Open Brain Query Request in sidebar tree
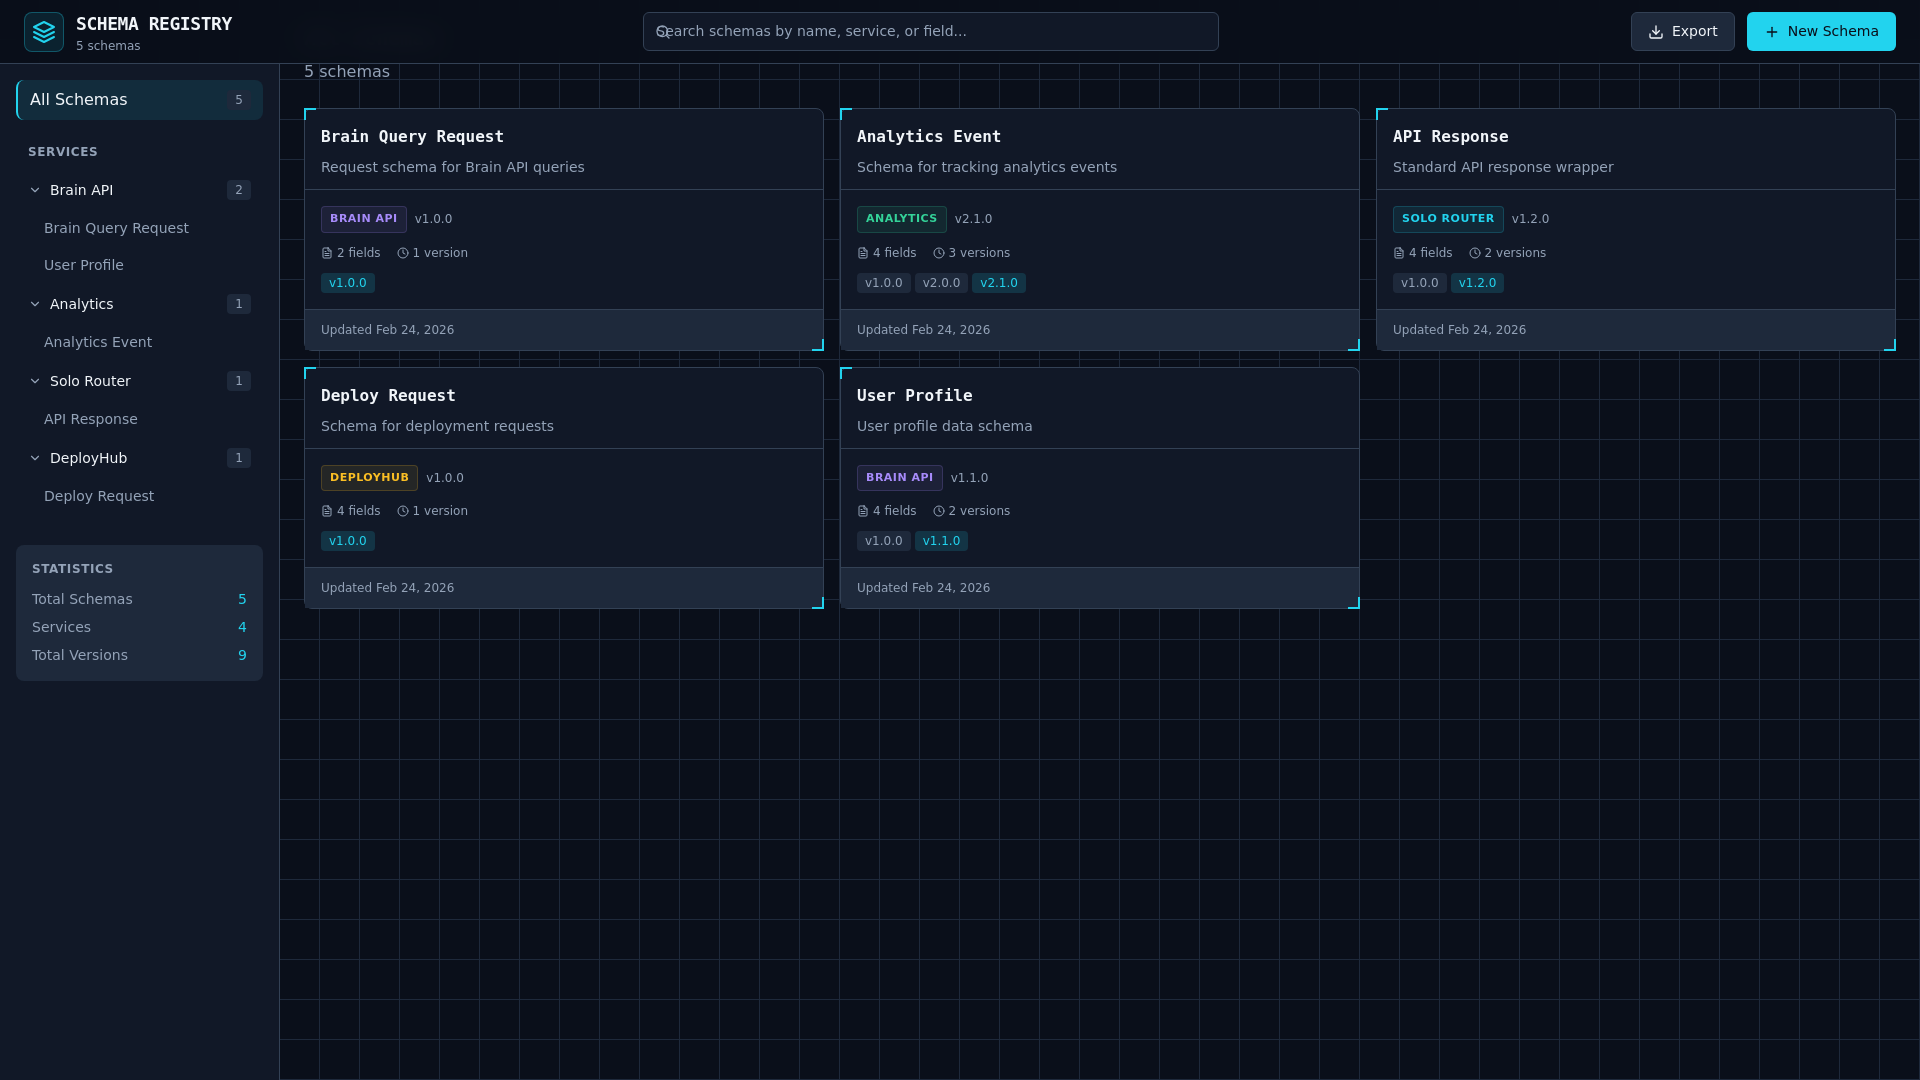The width and height of the screenshot is (1920, 1080). (x=116, y=228)
